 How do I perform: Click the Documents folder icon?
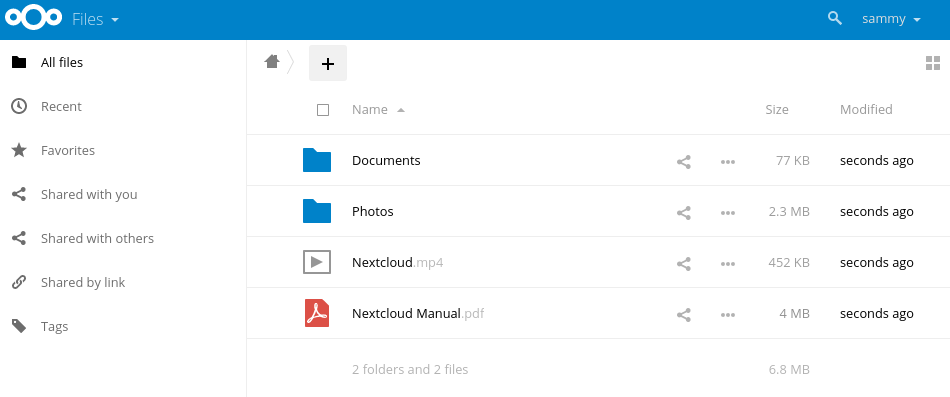pyautogui.click(x=317, y=160)
